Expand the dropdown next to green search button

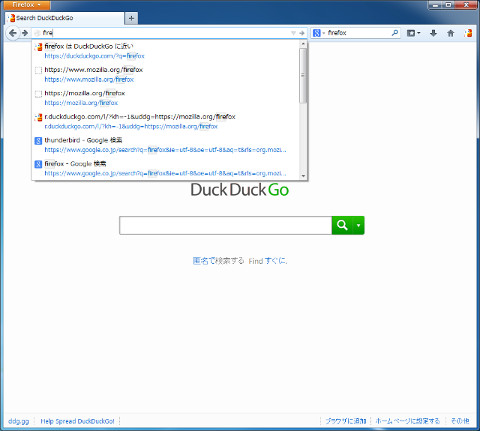coord(359,225)
